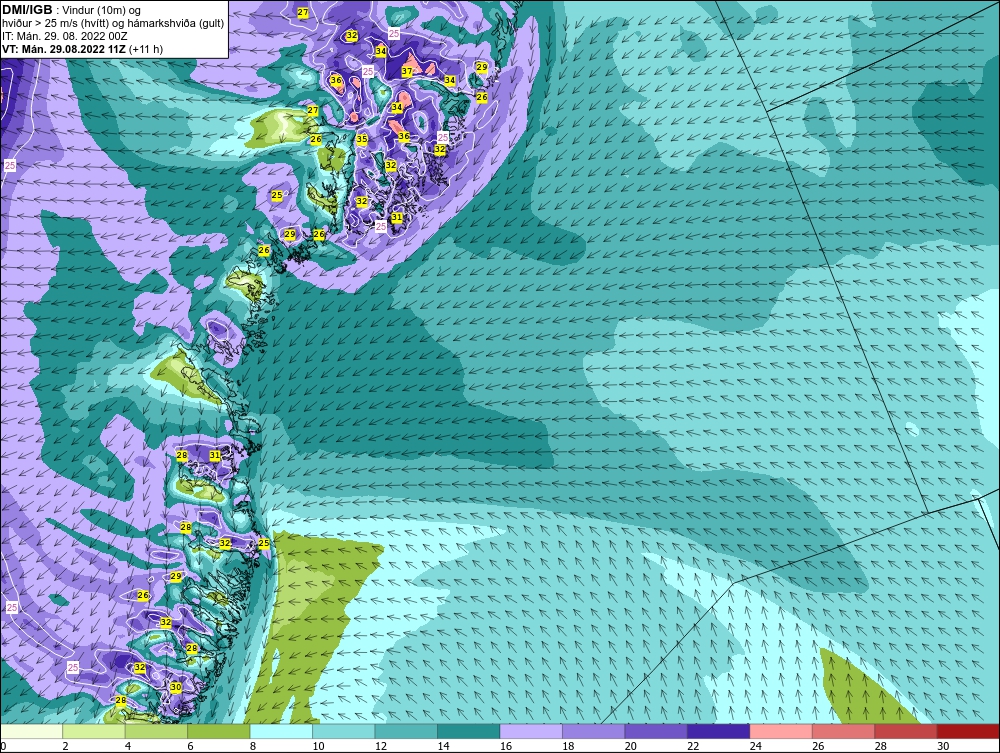Pick the dark red swatch above 30 m/s
This screenshot has height=753, width=1000.
coord(969,731)
